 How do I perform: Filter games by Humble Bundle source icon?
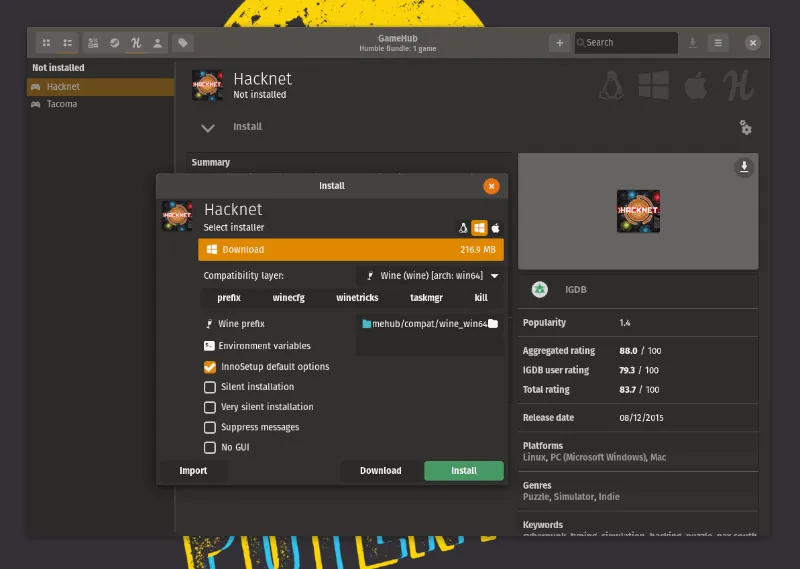[135, 43]
